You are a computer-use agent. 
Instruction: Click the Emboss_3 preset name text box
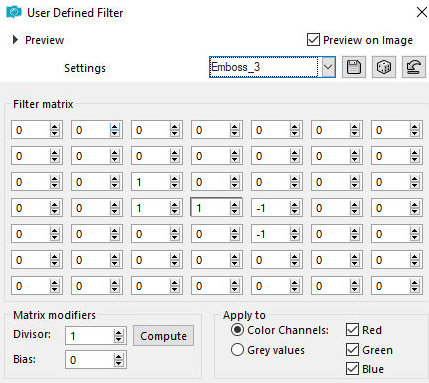264,67
